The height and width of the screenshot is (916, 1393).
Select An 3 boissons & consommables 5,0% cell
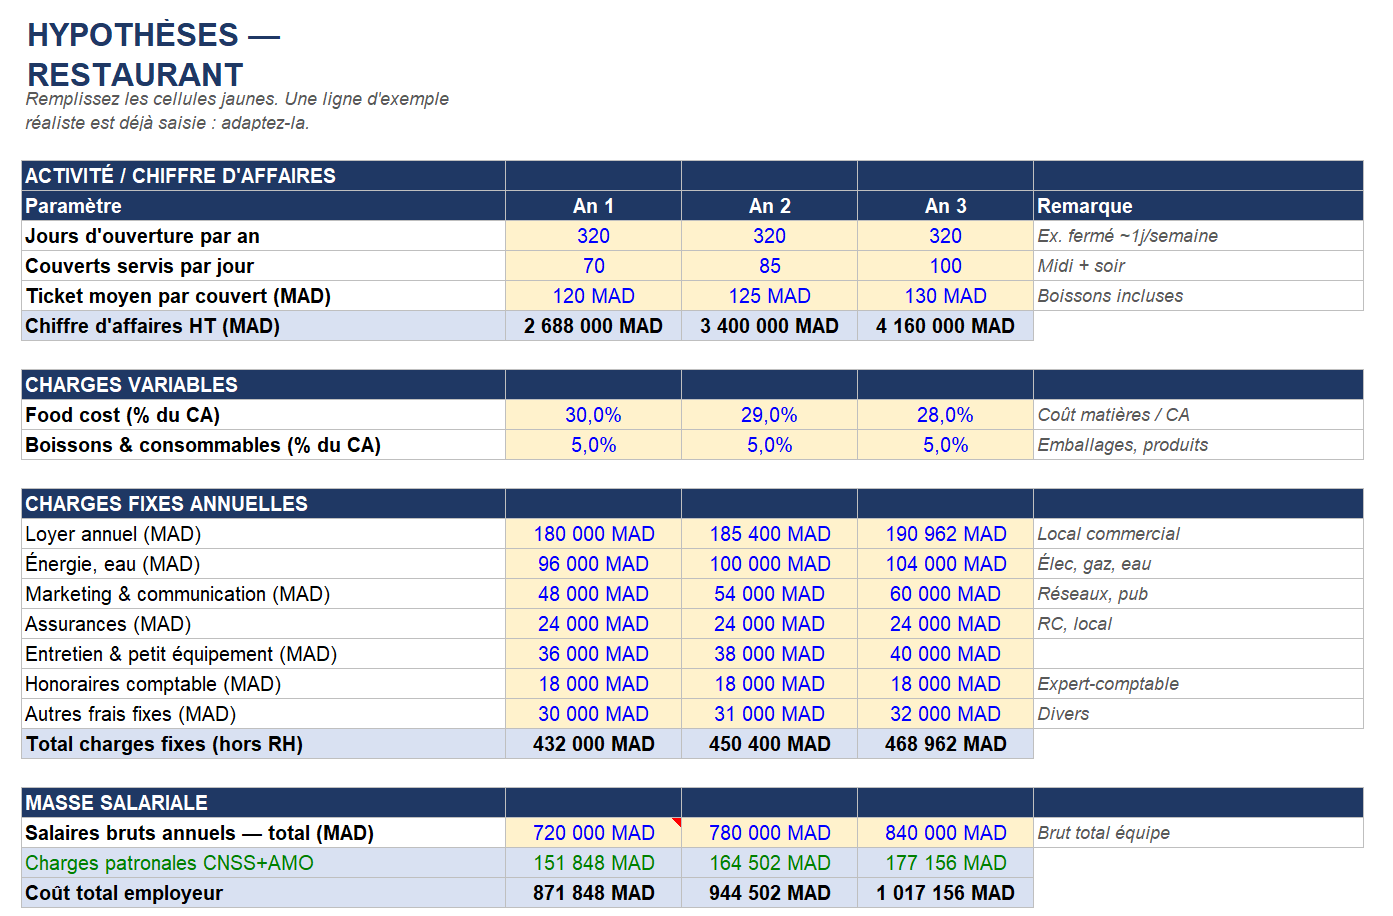pyautogui.click(x=945, y=445)
